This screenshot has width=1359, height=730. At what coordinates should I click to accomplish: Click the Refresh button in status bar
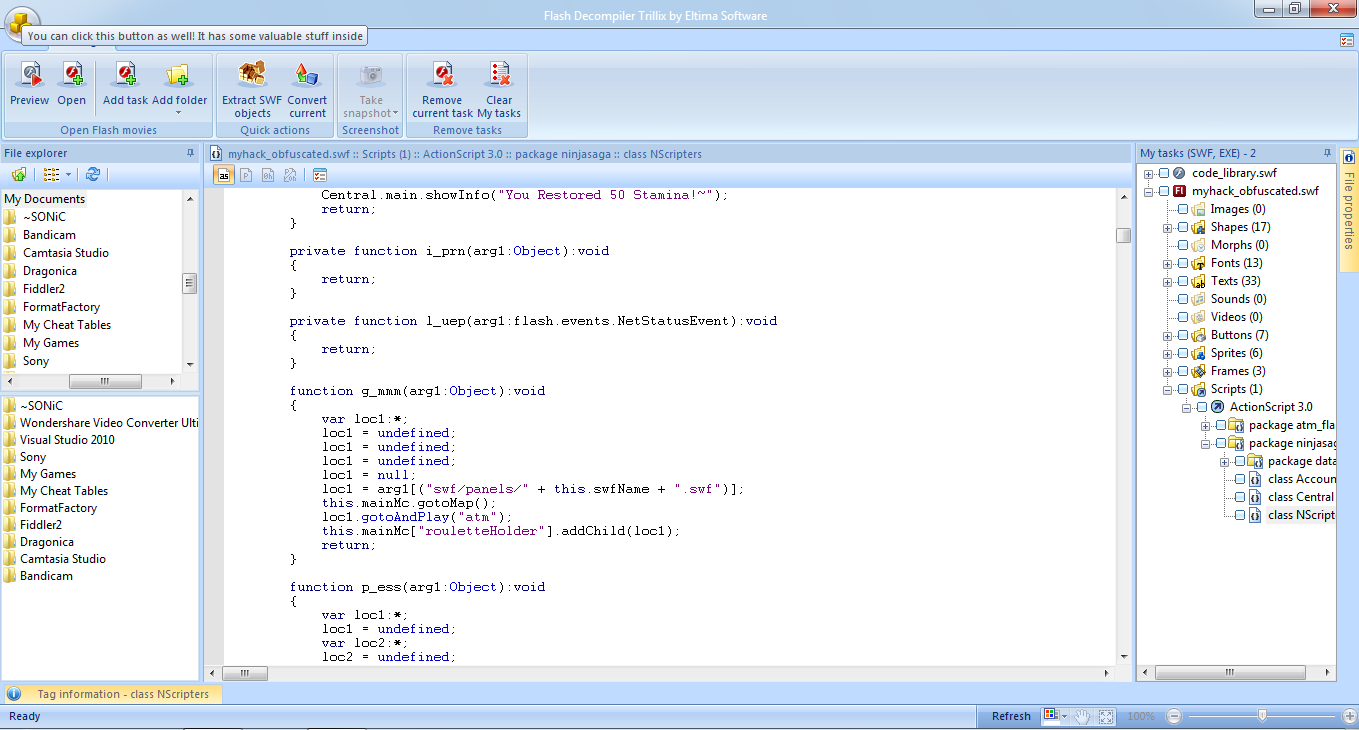(x=1011, y=716)
